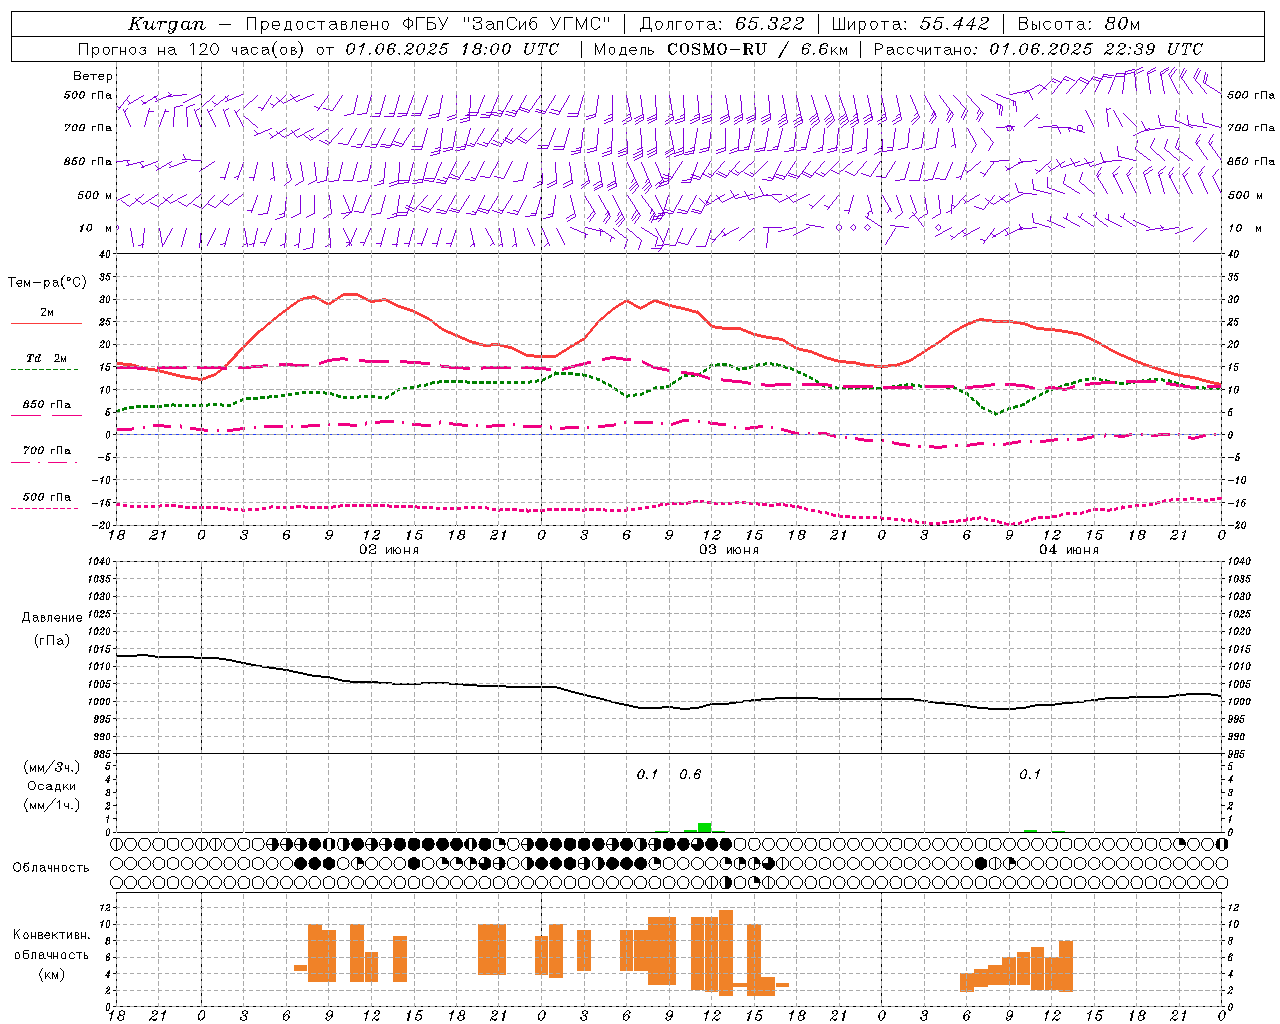This screenshot has height=1024, width=1280.
Task: Click the "03 июня" date label
Action: 728,550
